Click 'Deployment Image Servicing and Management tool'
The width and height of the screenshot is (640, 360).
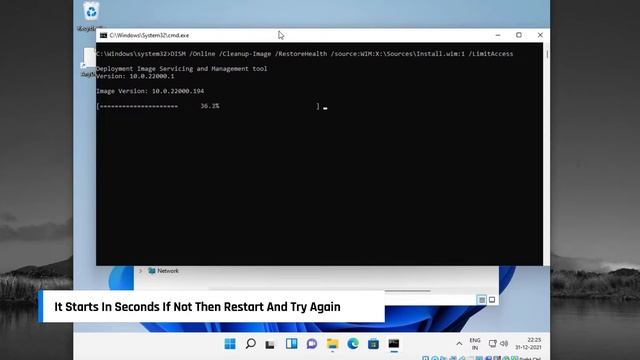coord(182,69)
